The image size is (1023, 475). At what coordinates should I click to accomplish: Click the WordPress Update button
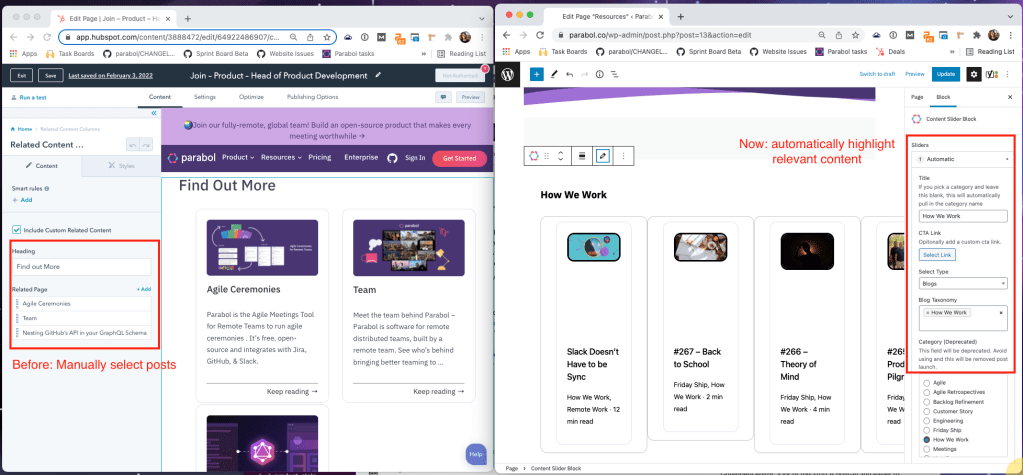946,74
